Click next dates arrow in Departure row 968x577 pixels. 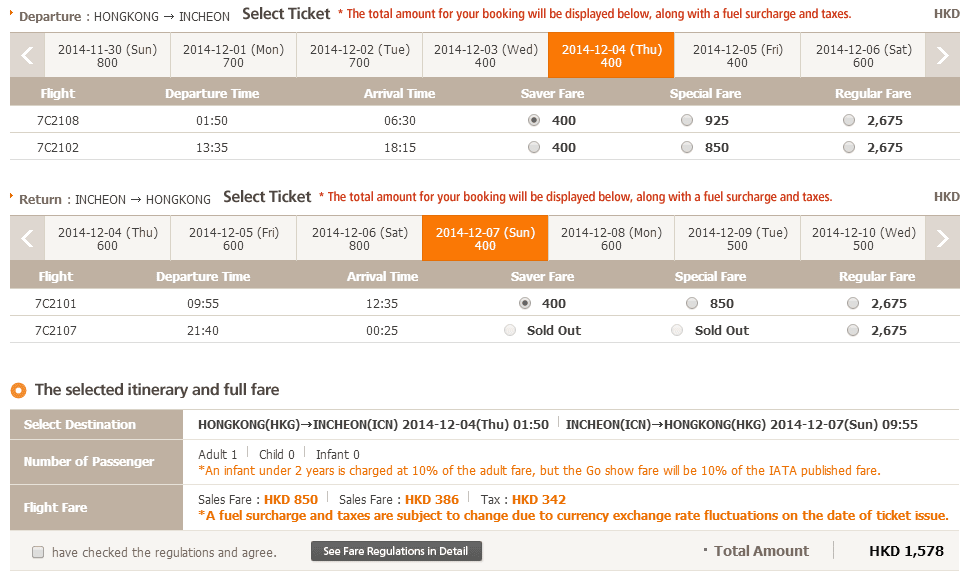(942, 56)
